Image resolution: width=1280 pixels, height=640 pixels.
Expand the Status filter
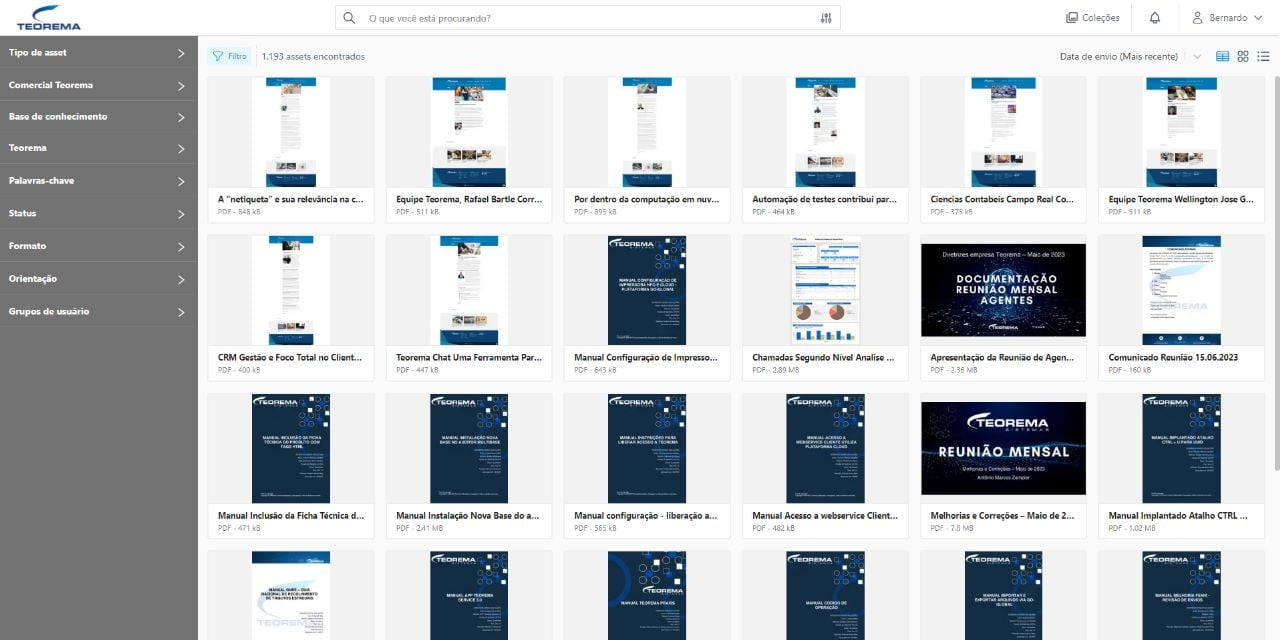pos(99,214)
